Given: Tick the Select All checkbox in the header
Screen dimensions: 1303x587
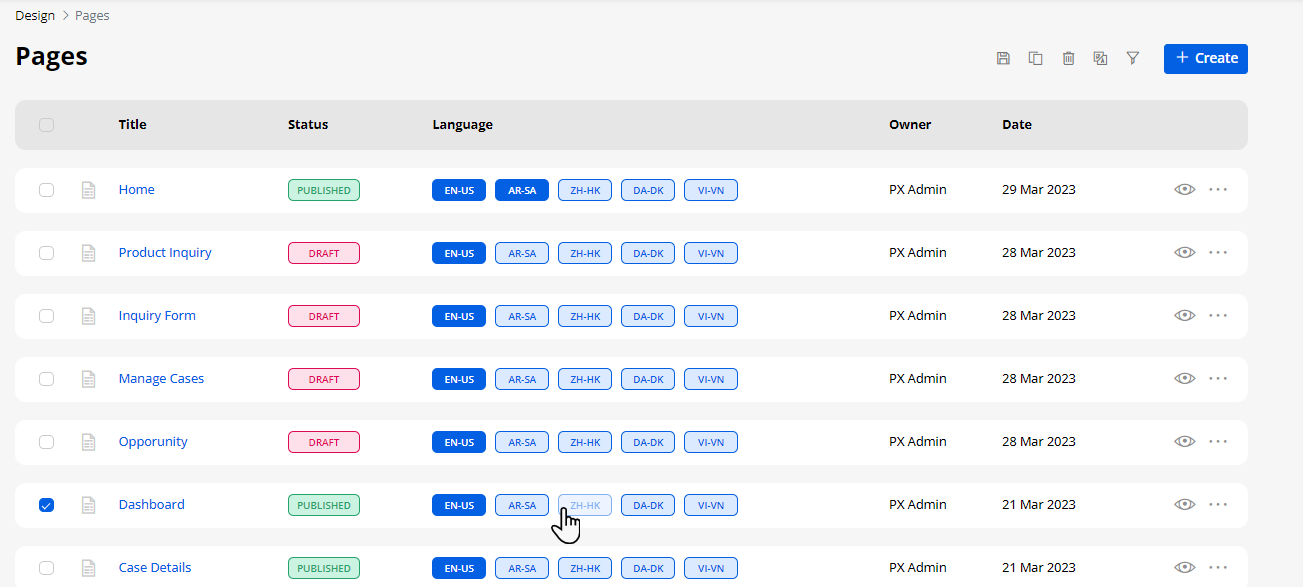Looking at the screenshot, I should tap(46, 125).
